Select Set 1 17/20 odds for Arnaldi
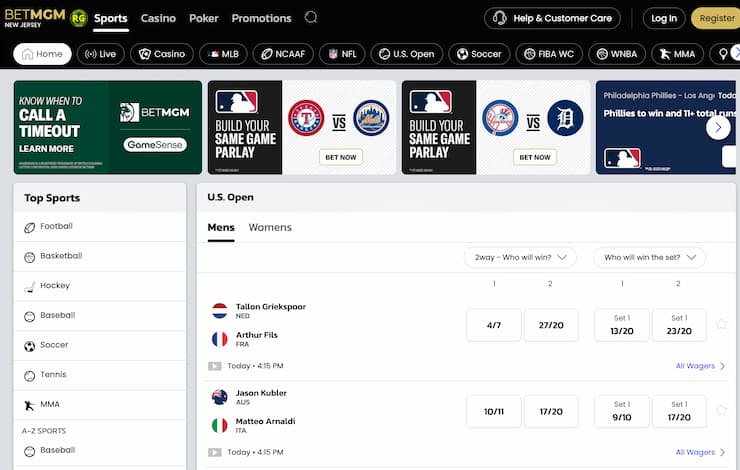This screenshot has width=740, height=470. coord(679,411)
